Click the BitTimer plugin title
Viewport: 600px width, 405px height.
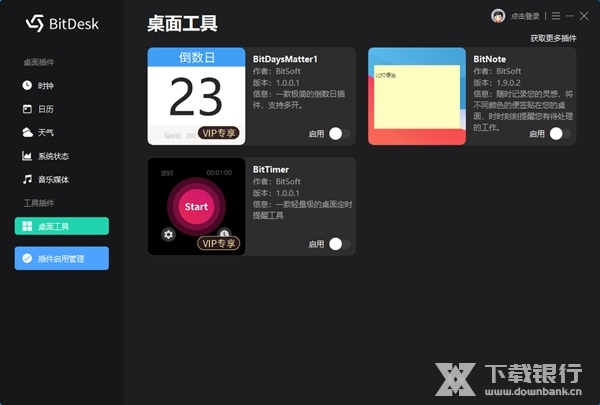pos(271,169)
